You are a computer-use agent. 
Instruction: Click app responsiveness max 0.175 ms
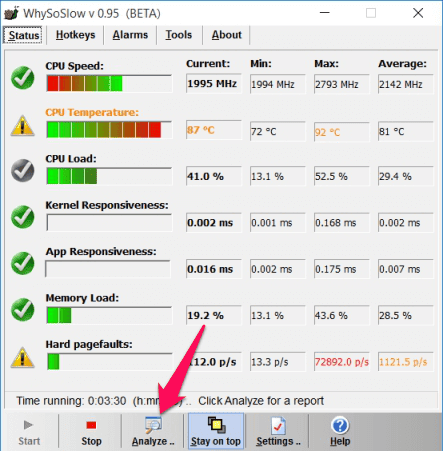click(x=341, y=269)
